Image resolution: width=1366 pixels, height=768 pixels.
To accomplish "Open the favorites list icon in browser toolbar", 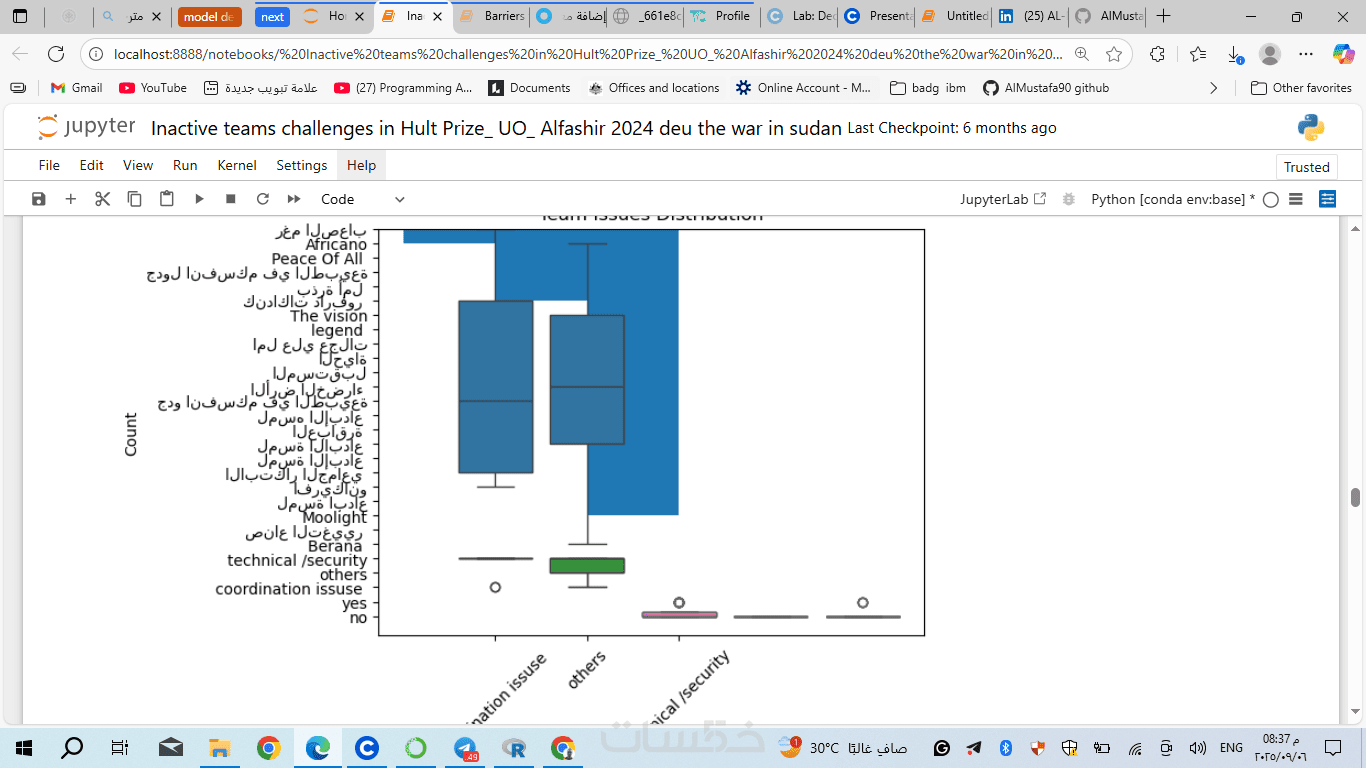I will point(1198,54).
